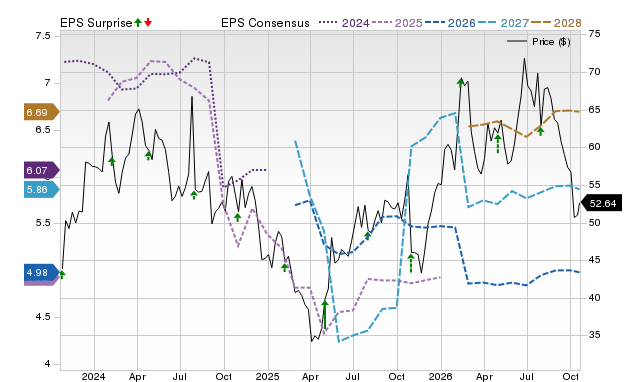Click the green surprise arrow at the early 2026 price peak
Screen dimensions: 640x382
coord(460,83)
